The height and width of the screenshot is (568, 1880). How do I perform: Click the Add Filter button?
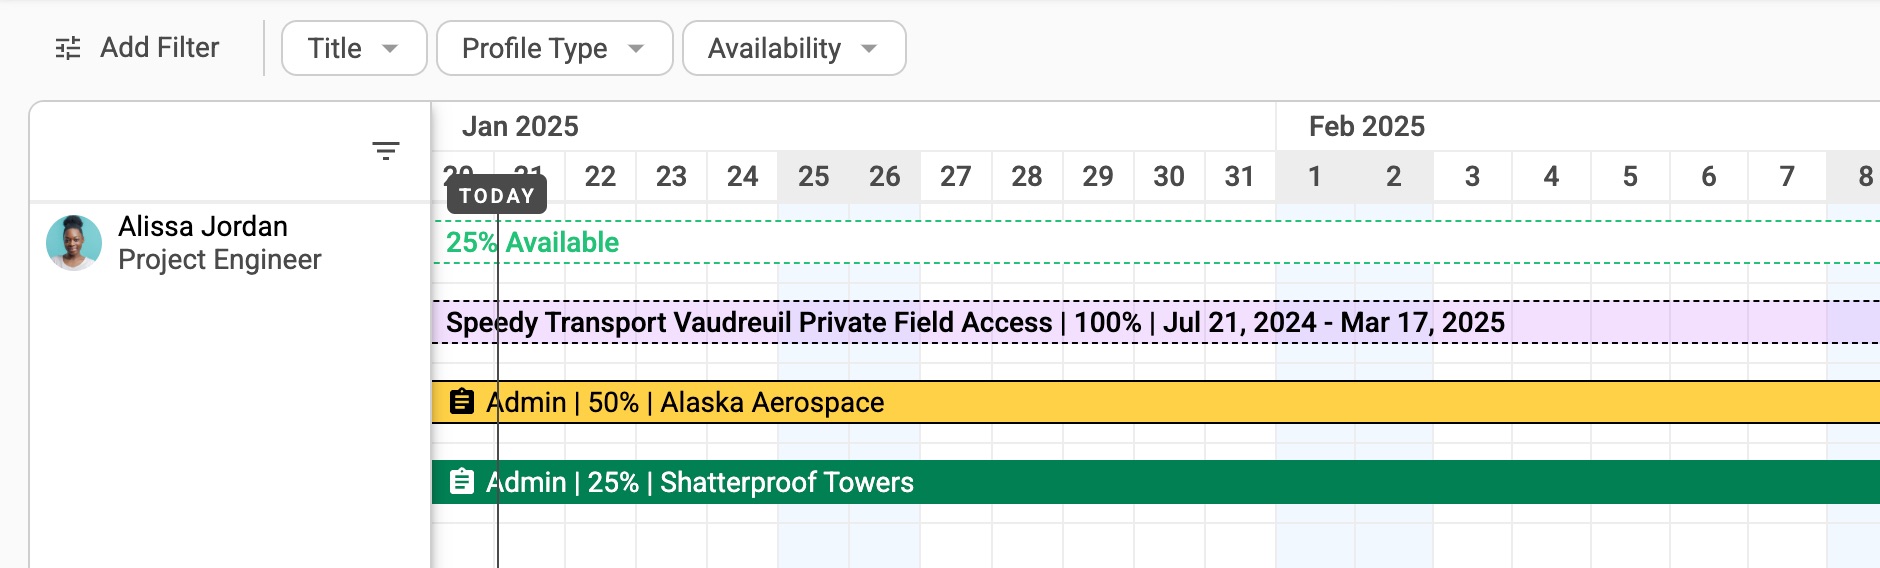click(x=138, y=48)
